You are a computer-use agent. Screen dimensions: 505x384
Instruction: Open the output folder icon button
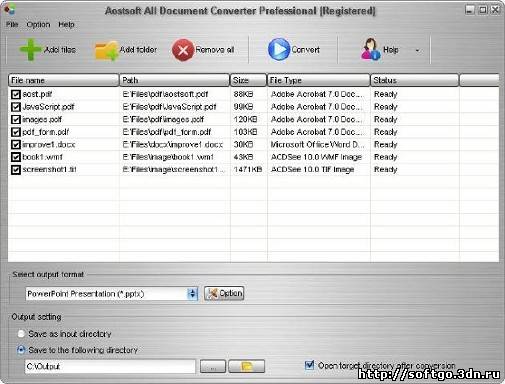click(247, 366)
